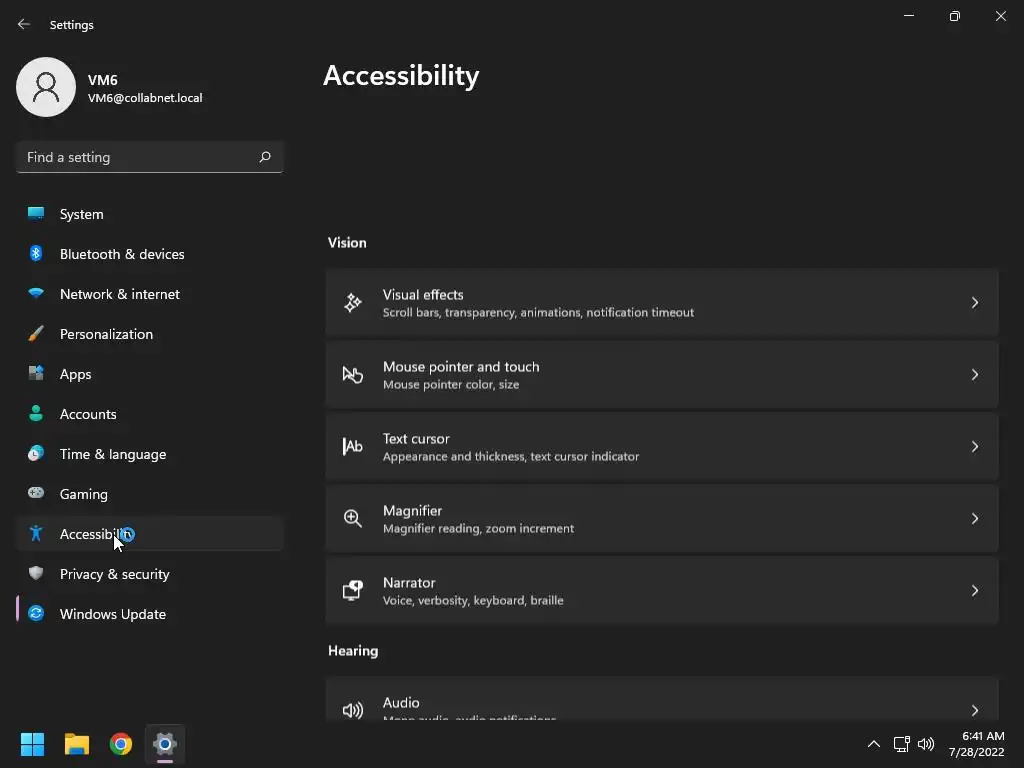Click the Audio speaker icon
Screen dimensions: 1024x768
tap(352, 710)
